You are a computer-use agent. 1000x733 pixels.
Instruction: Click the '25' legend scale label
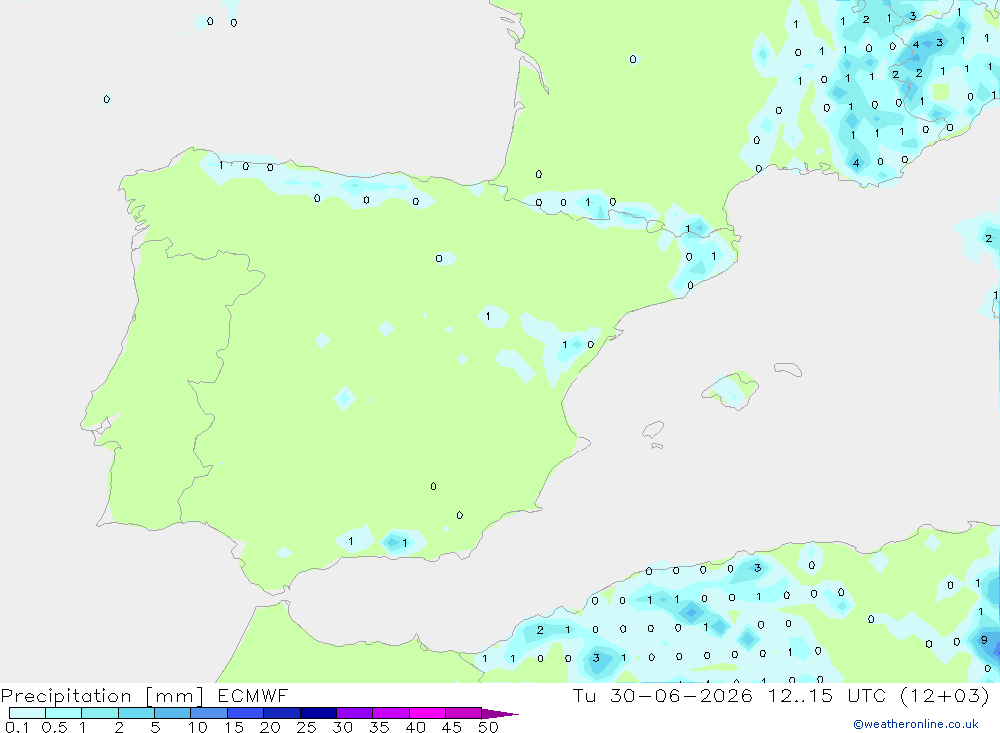[306, 727]
